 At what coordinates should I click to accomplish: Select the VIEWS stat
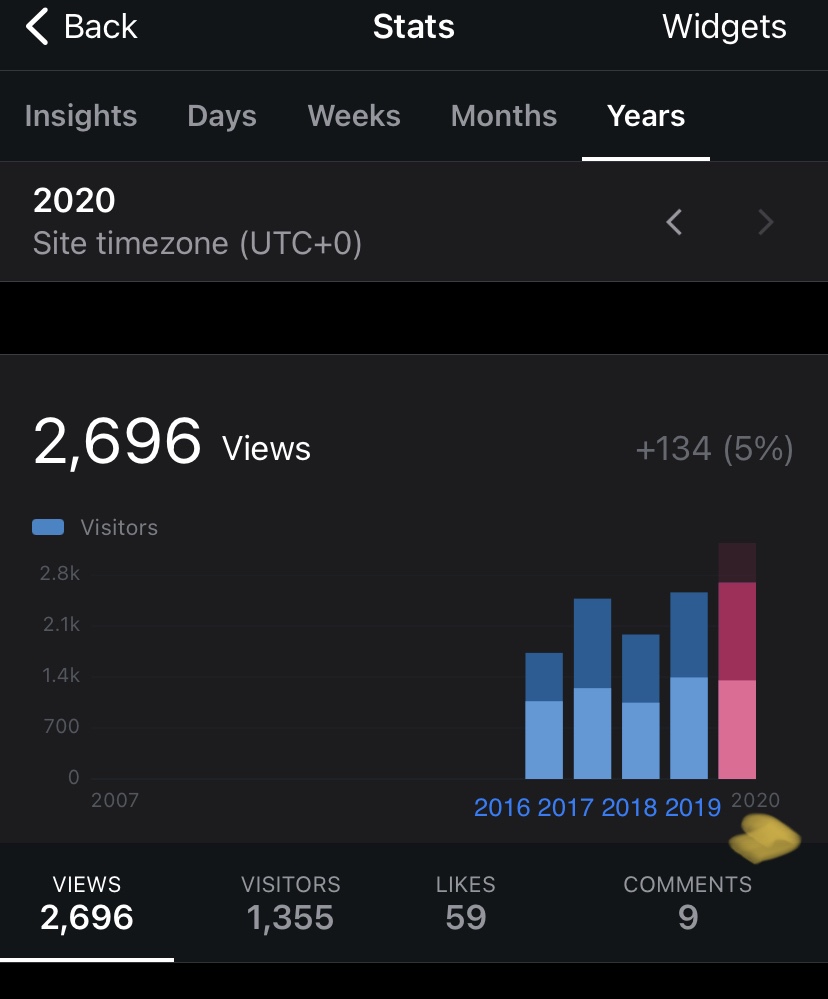[x=87, y=903]
